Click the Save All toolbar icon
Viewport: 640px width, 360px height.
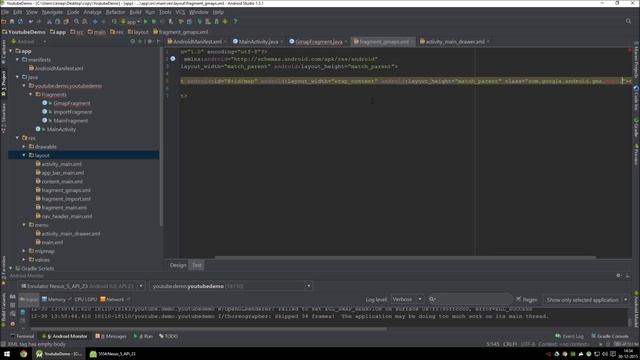click(x=12, y=22)
